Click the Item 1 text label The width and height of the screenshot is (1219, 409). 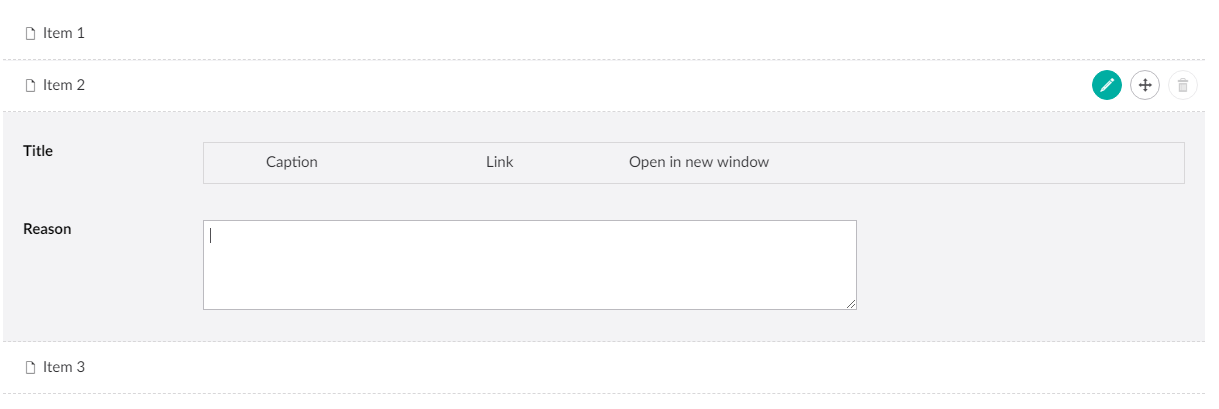click(64, 33)
